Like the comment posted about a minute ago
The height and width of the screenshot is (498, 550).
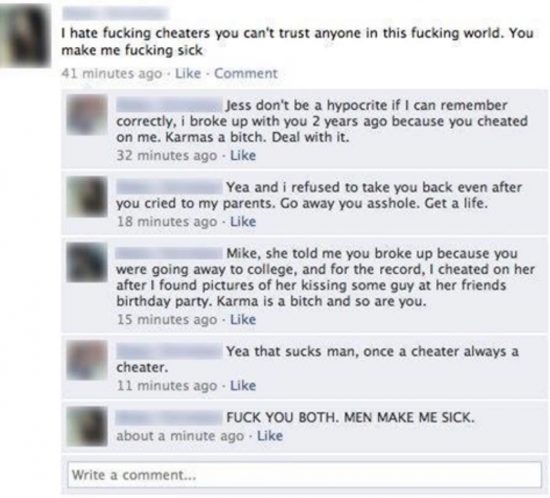point(270,436)
